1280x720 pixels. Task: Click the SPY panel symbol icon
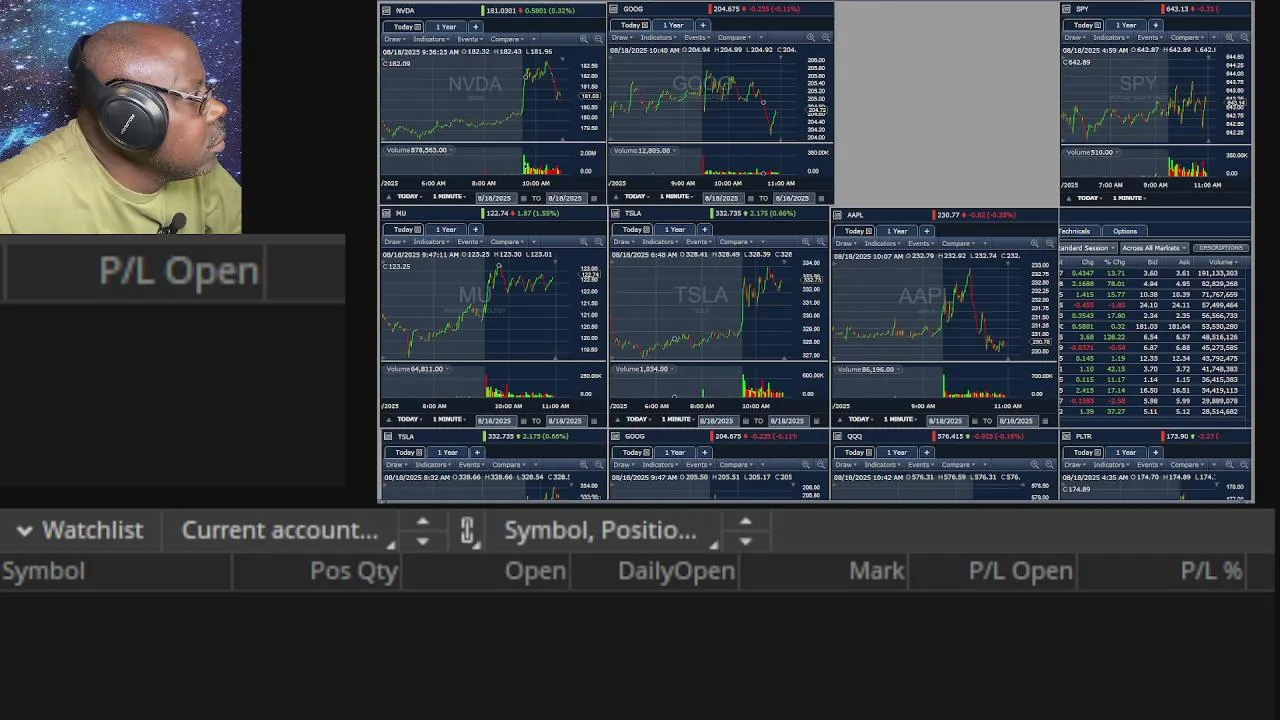click(x=1066, y=9)
